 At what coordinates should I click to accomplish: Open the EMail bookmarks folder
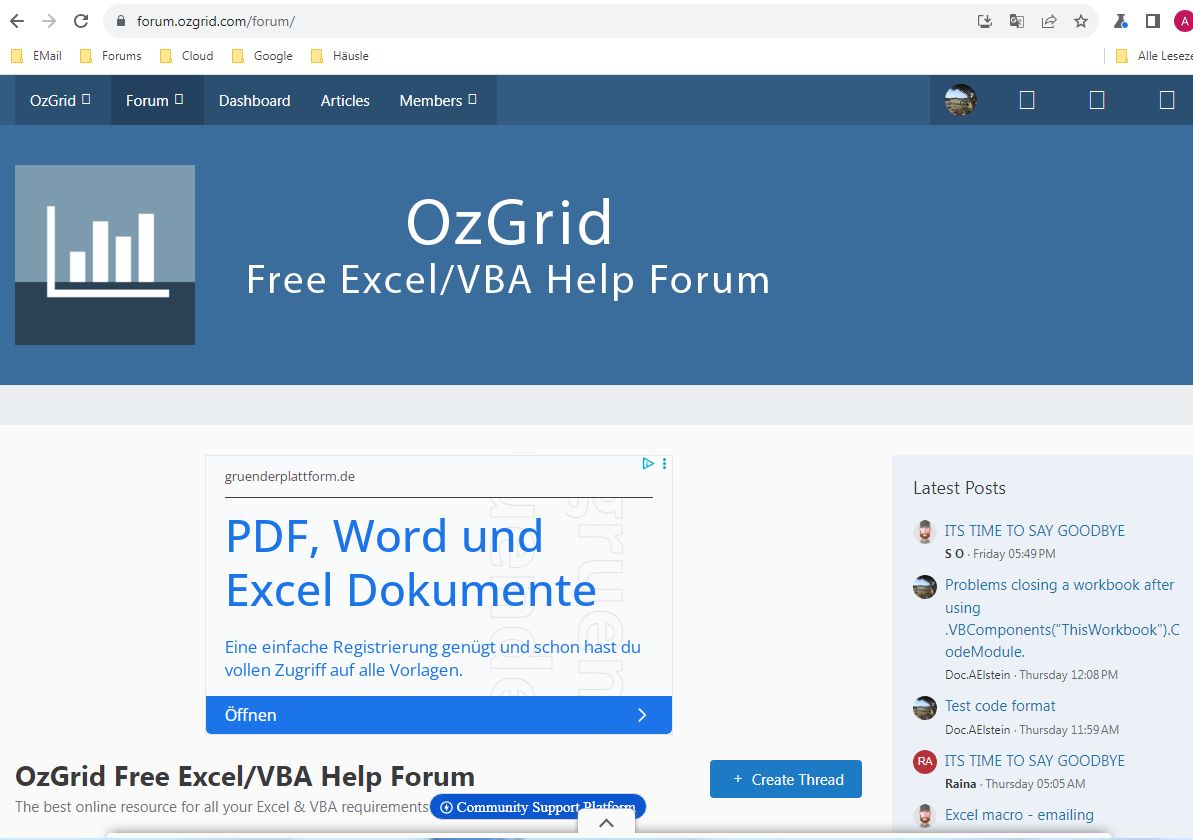point(37,56)
